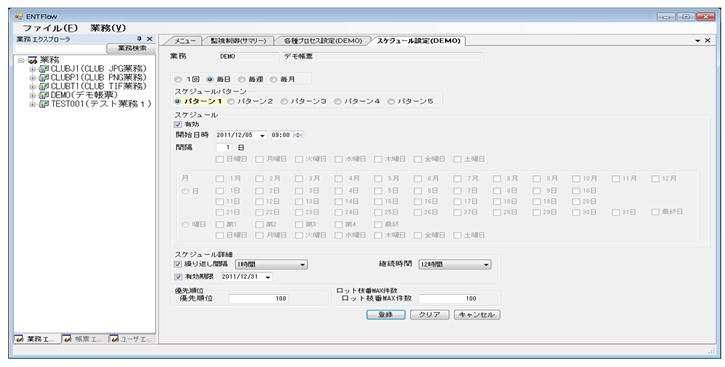Toggle the 有効 checkbox
The width and height of the screenshot is (725, 367).
coord(178,124)
